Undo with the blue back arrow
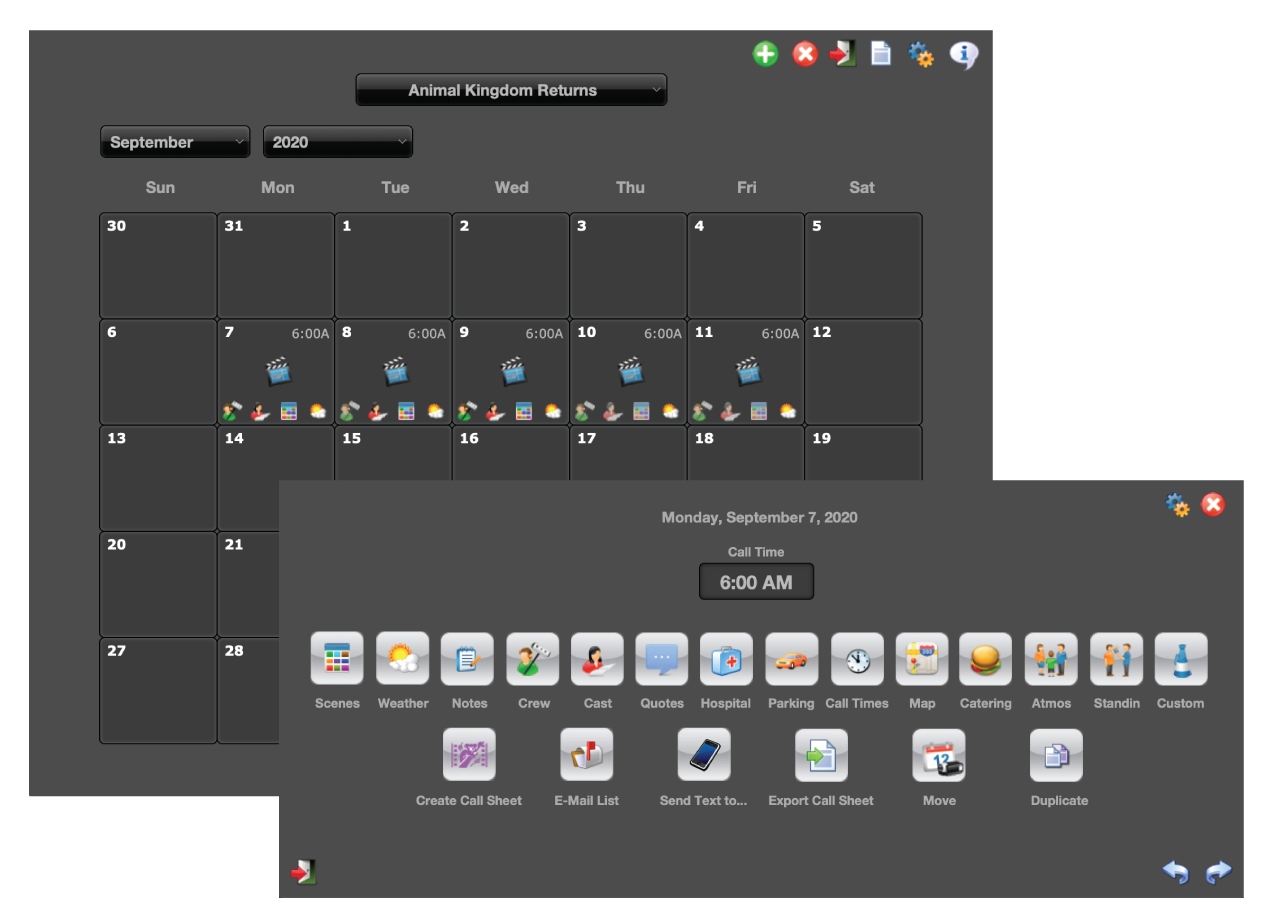 coord(1176,871)
